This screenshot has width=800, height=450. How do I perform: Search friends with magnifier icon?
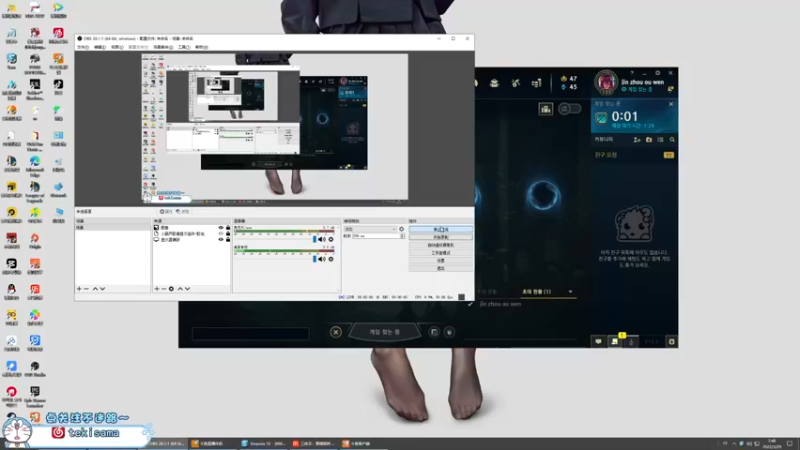[672, 139]
